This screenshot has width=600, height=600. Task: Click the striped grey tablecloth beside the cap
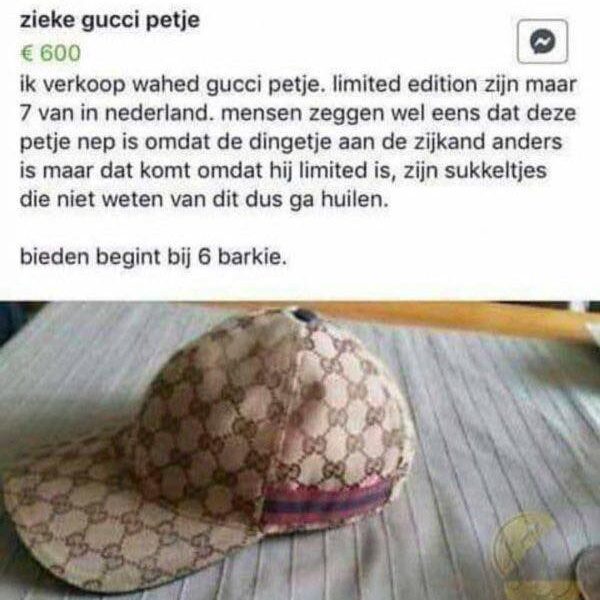coord(497,440)
